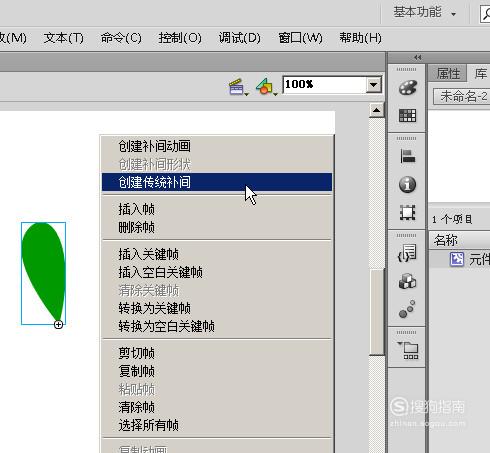The image size is (490, 453).
Task: Click the 未命名-2 document selector
Action: click(x=462, y=97)
